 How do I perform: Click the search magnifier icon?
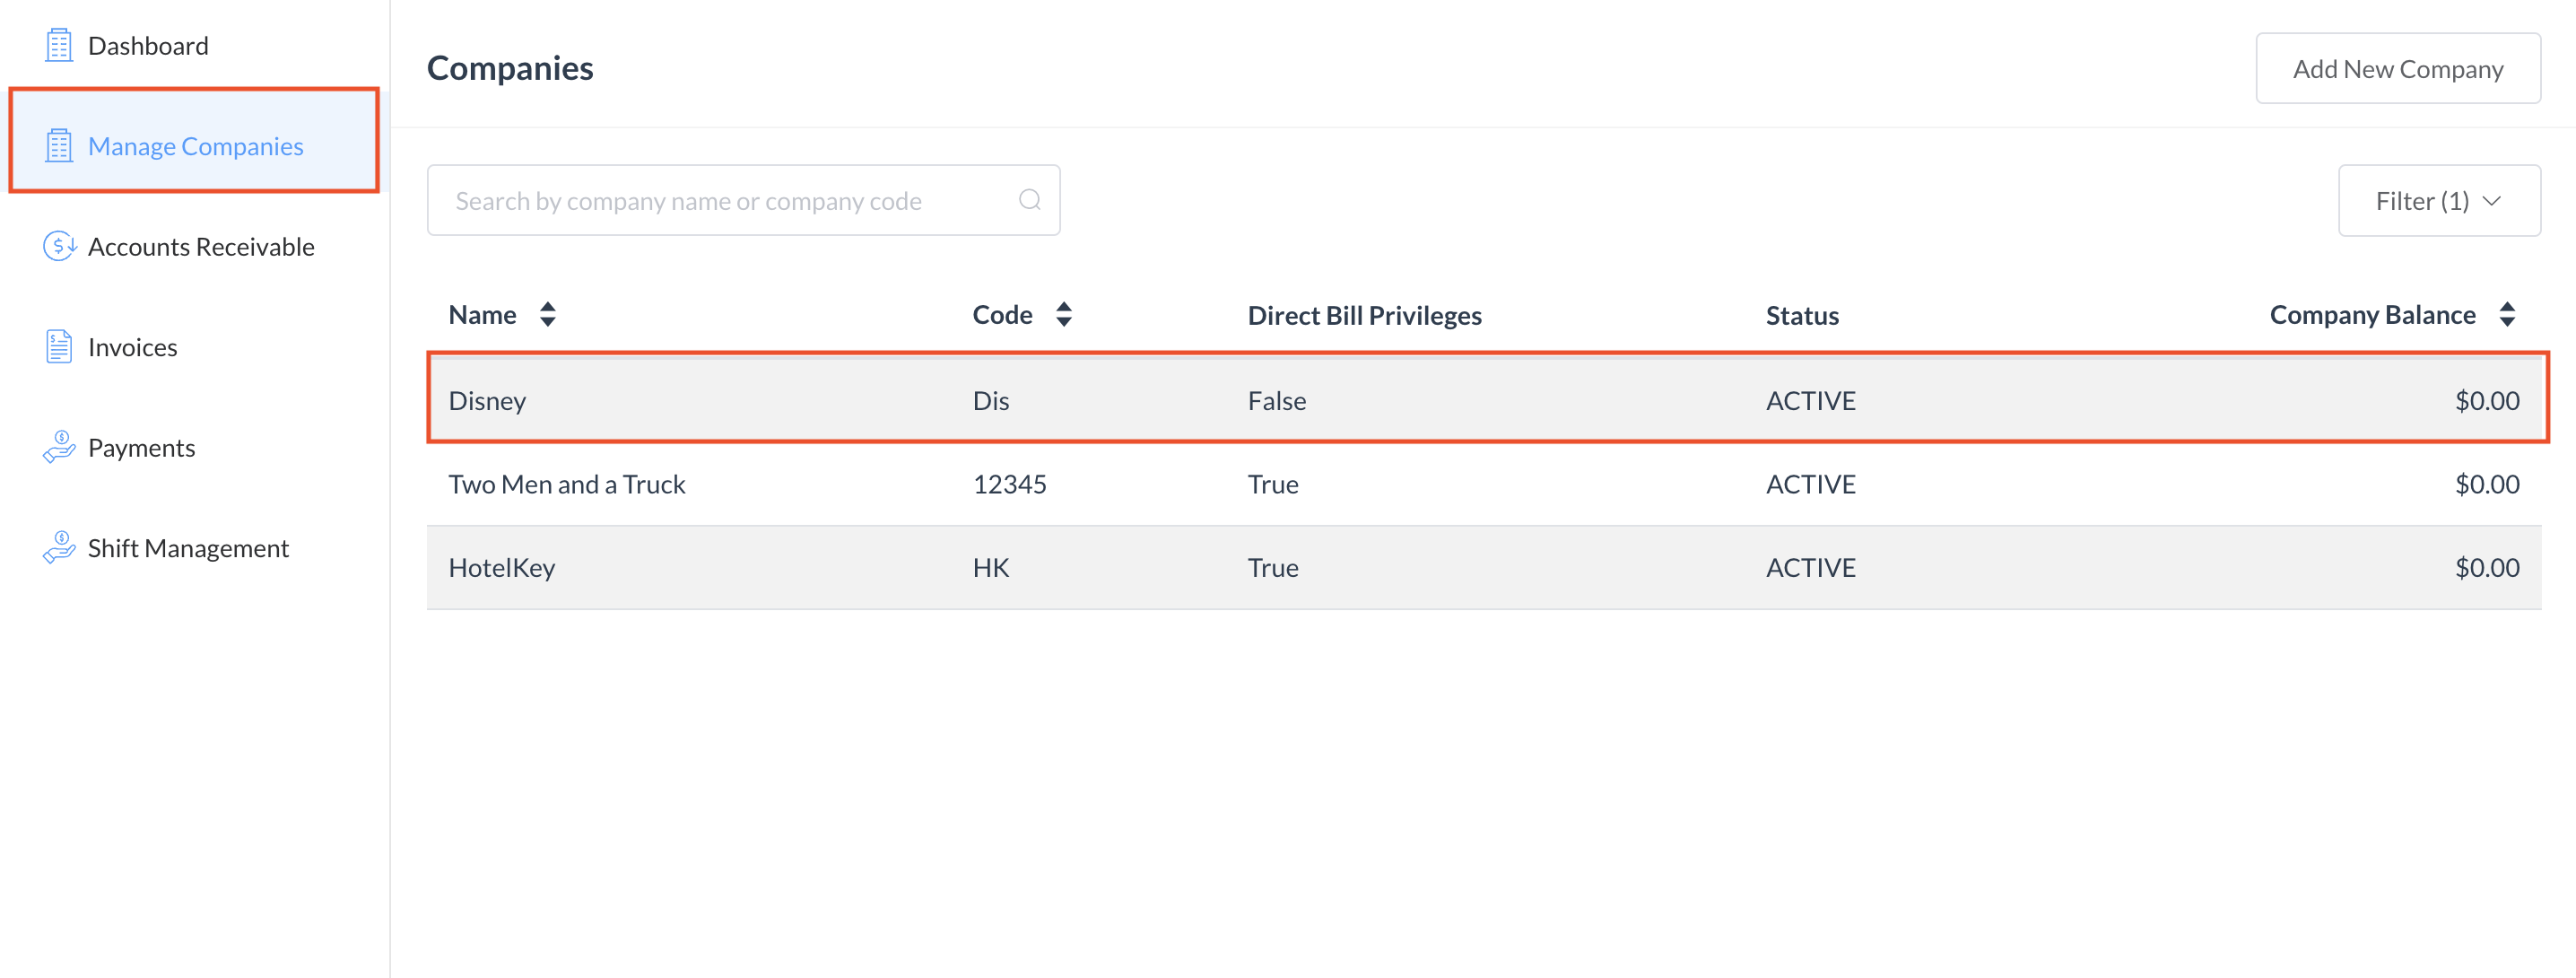coord(1029,200)
